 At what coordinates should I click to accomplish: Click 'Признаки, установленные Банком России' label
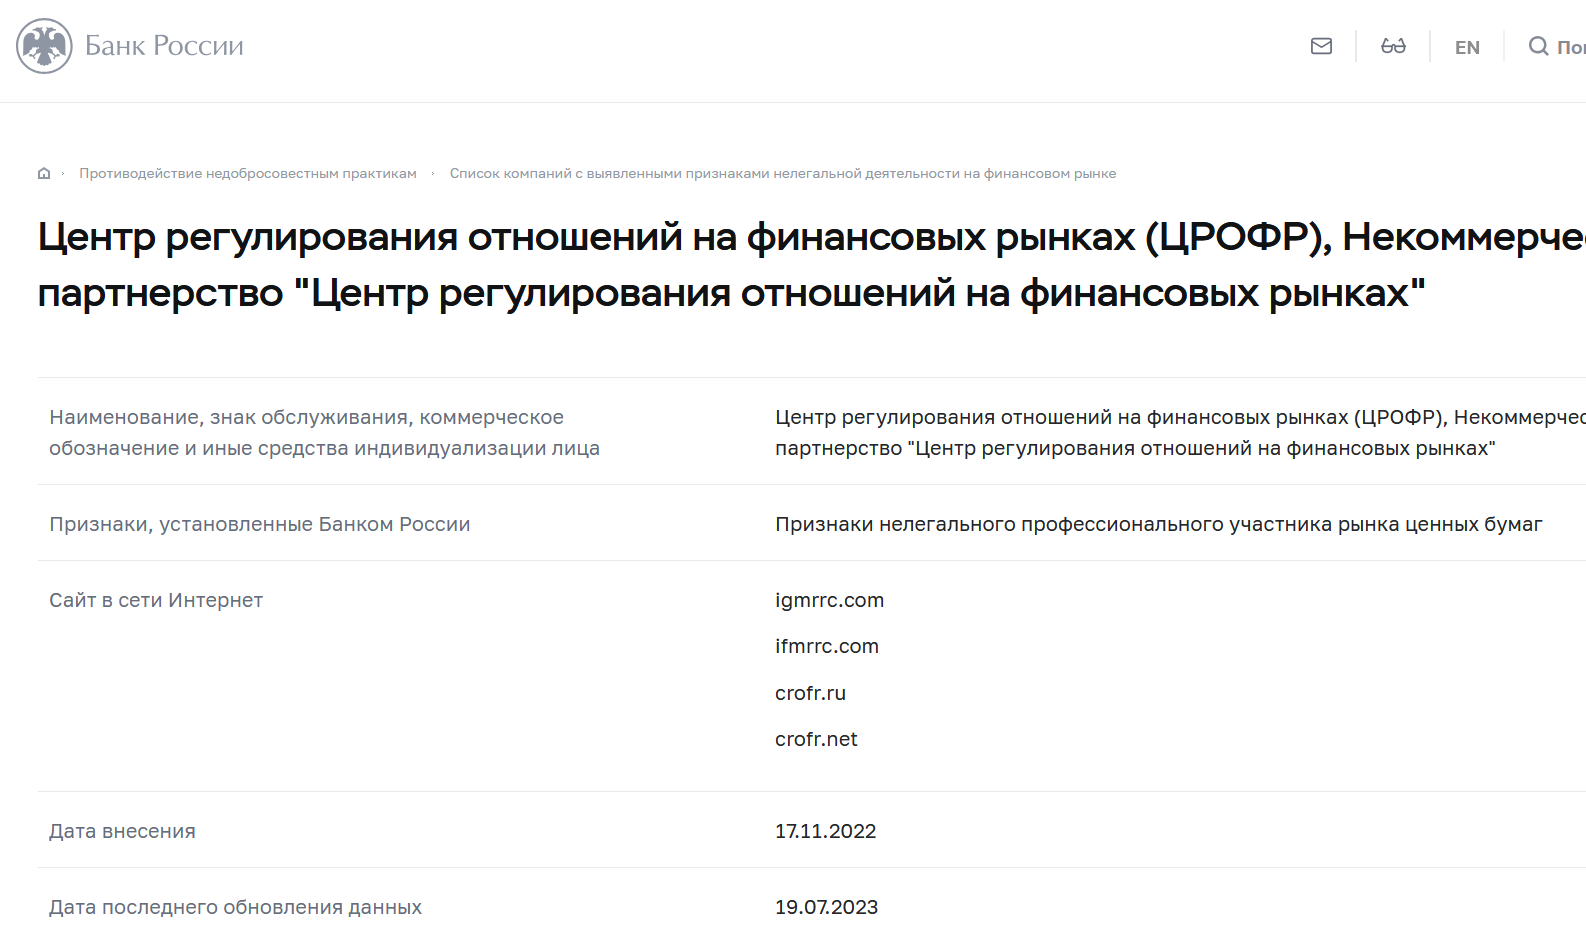[x=259, y=524]
